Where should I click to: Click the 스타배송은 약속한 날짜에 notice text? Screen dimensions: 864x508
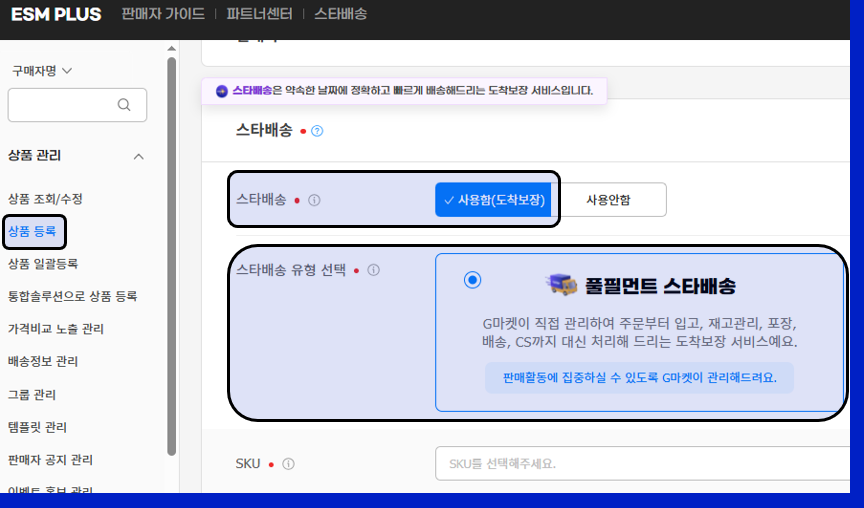click(x=413, y=90)
